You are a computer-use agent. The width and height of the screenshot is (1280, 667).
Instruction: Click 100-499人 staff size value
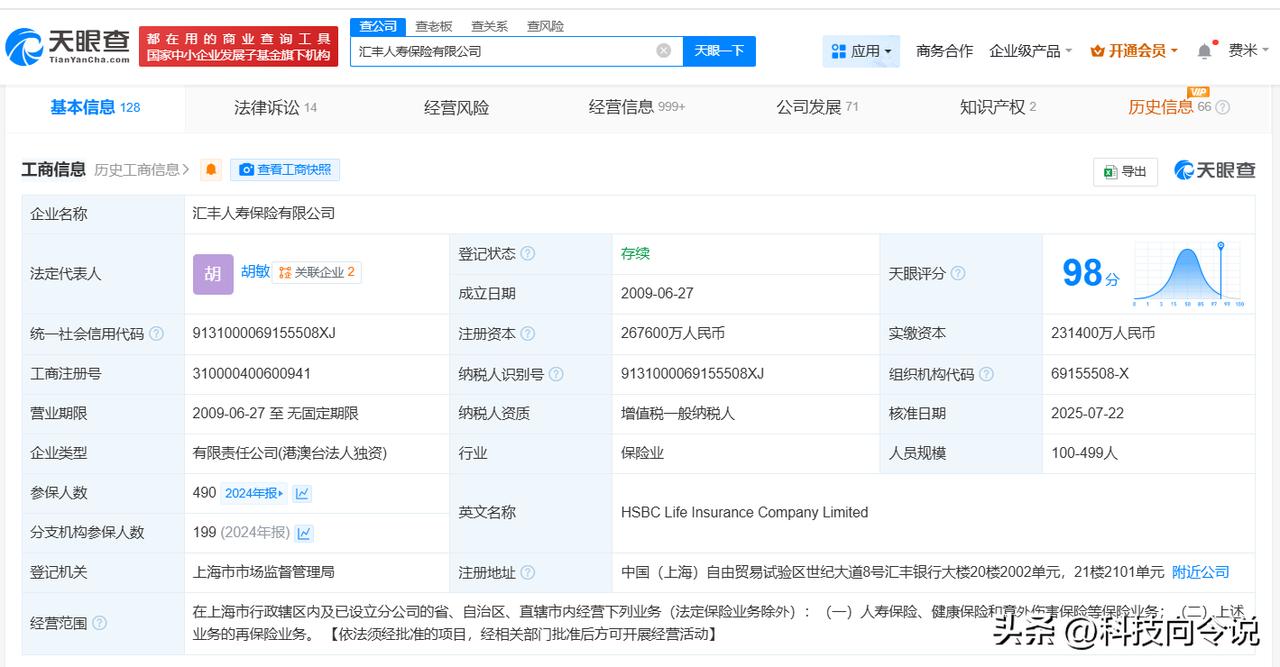pos(1085,454)
